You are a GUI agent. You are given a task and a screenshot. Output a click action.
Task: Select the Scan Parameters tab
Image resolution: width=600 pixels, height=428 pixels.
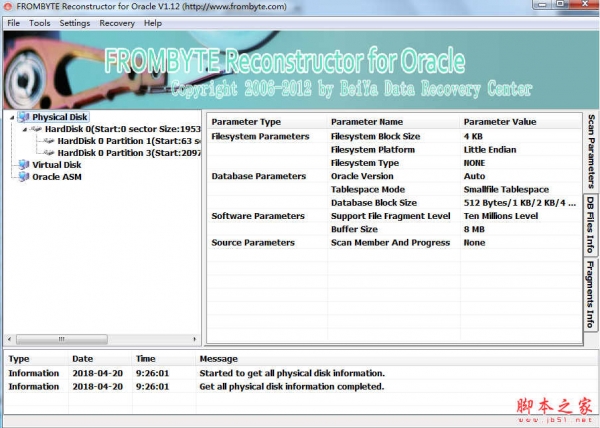[590, 151]
